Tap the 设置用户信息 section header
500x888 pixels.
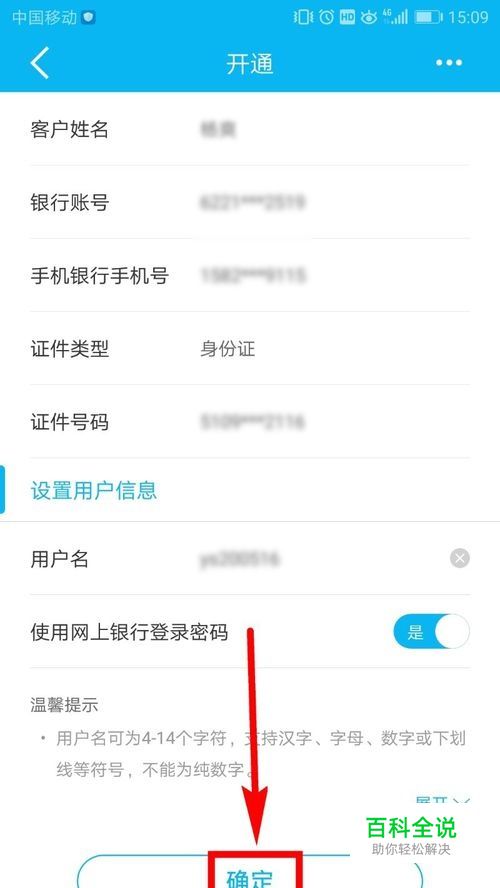(x=93, y=490)
